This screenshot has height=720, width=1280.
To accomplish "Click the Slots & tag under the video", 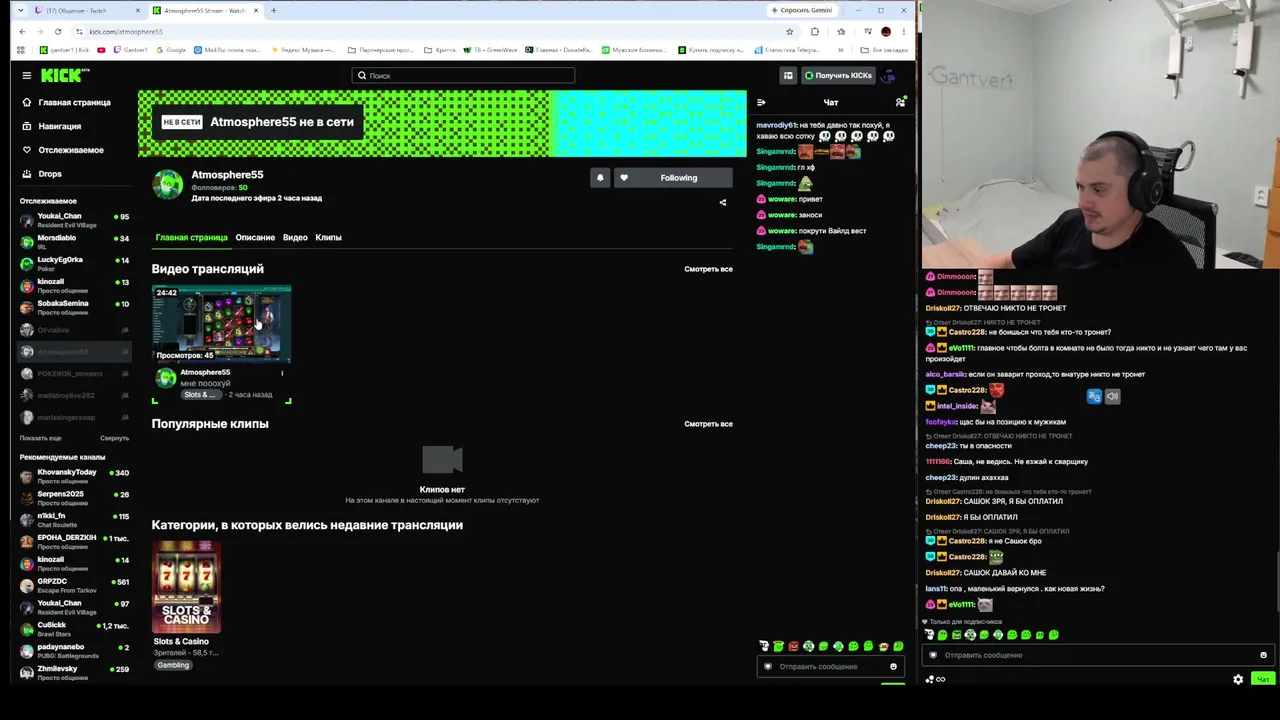I will point(199,395).
